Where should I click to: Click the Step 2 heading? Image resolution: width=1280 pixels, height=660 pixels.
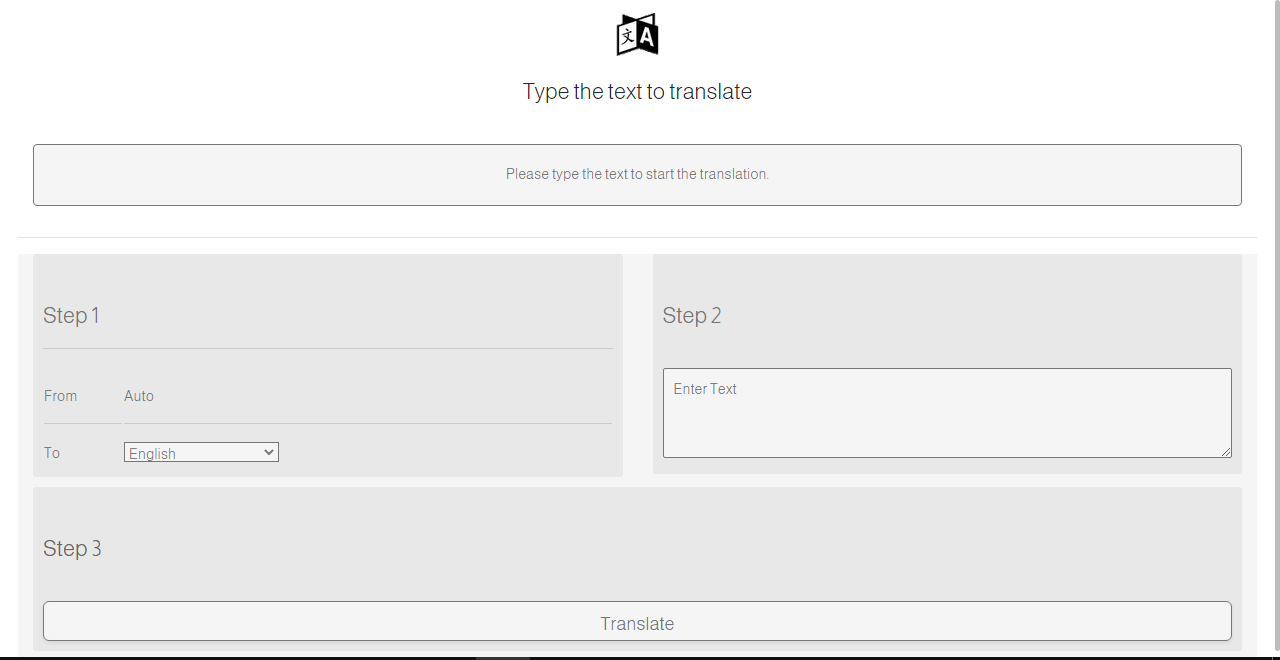coord(691,316)
